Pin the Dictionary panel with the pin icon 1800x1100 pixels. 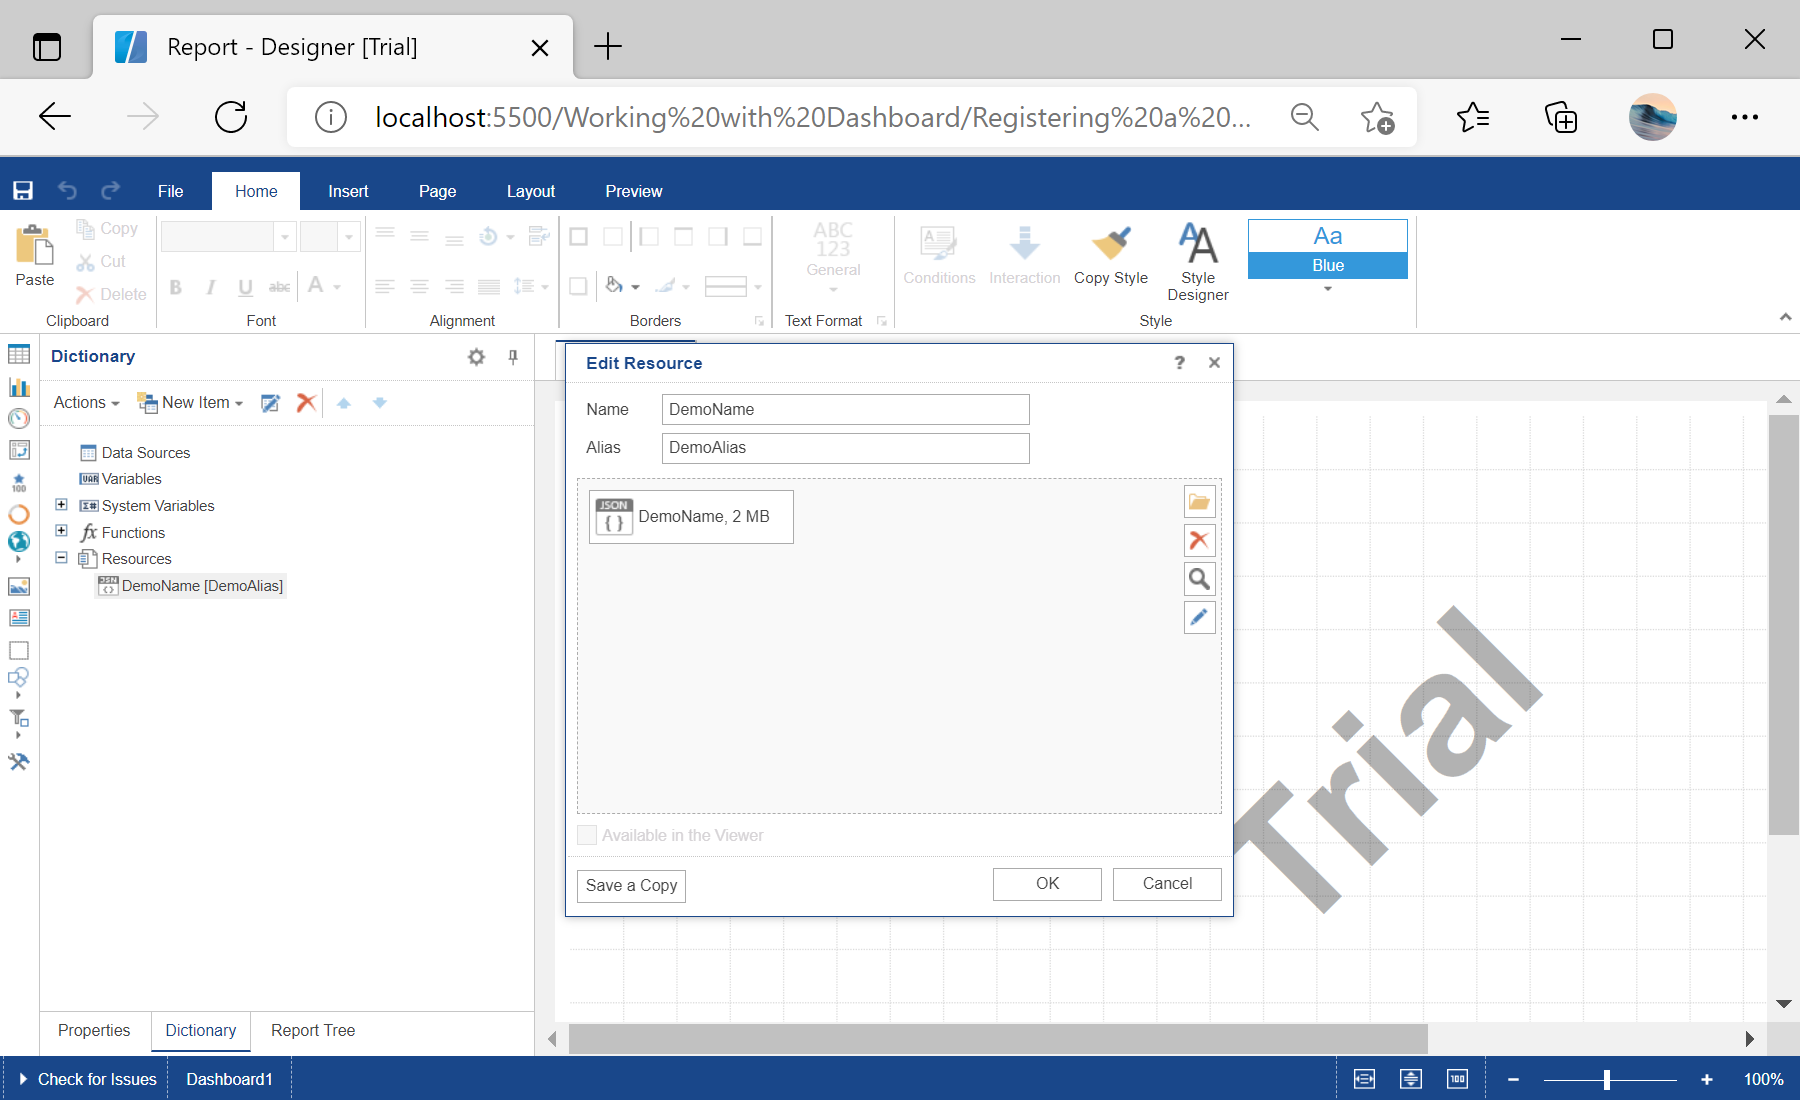click(512, 357)
